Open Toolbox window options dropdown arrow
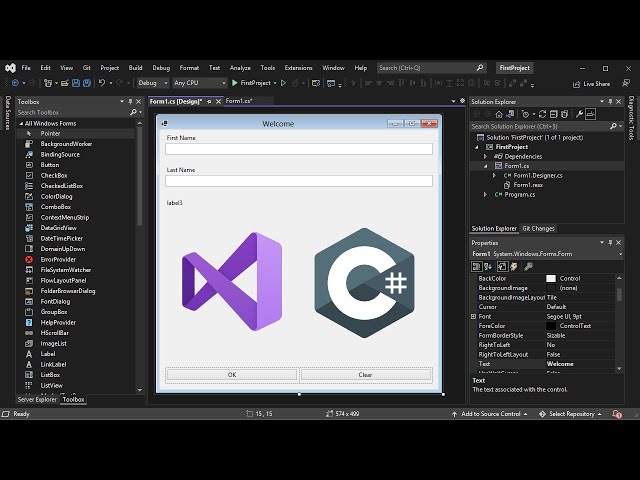Image resolution: width=640 pixels, height=480 pixels. click(122, 102)
